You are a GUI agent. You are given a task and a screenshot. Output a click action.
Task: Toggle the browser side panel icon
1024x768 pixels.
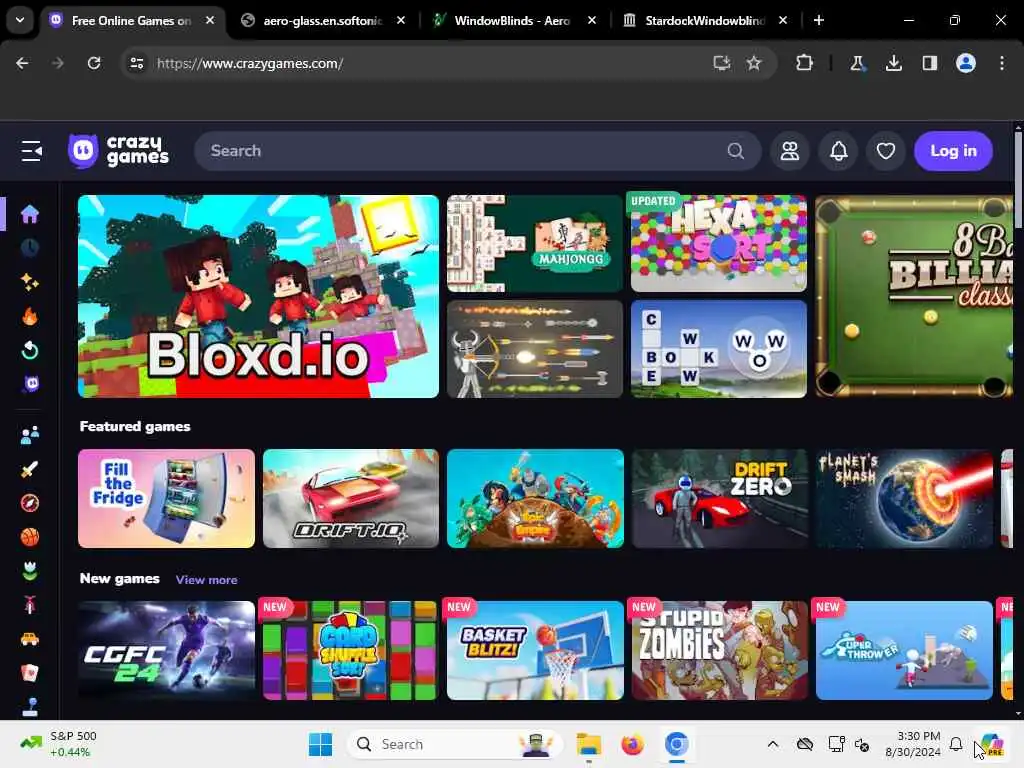929,63
